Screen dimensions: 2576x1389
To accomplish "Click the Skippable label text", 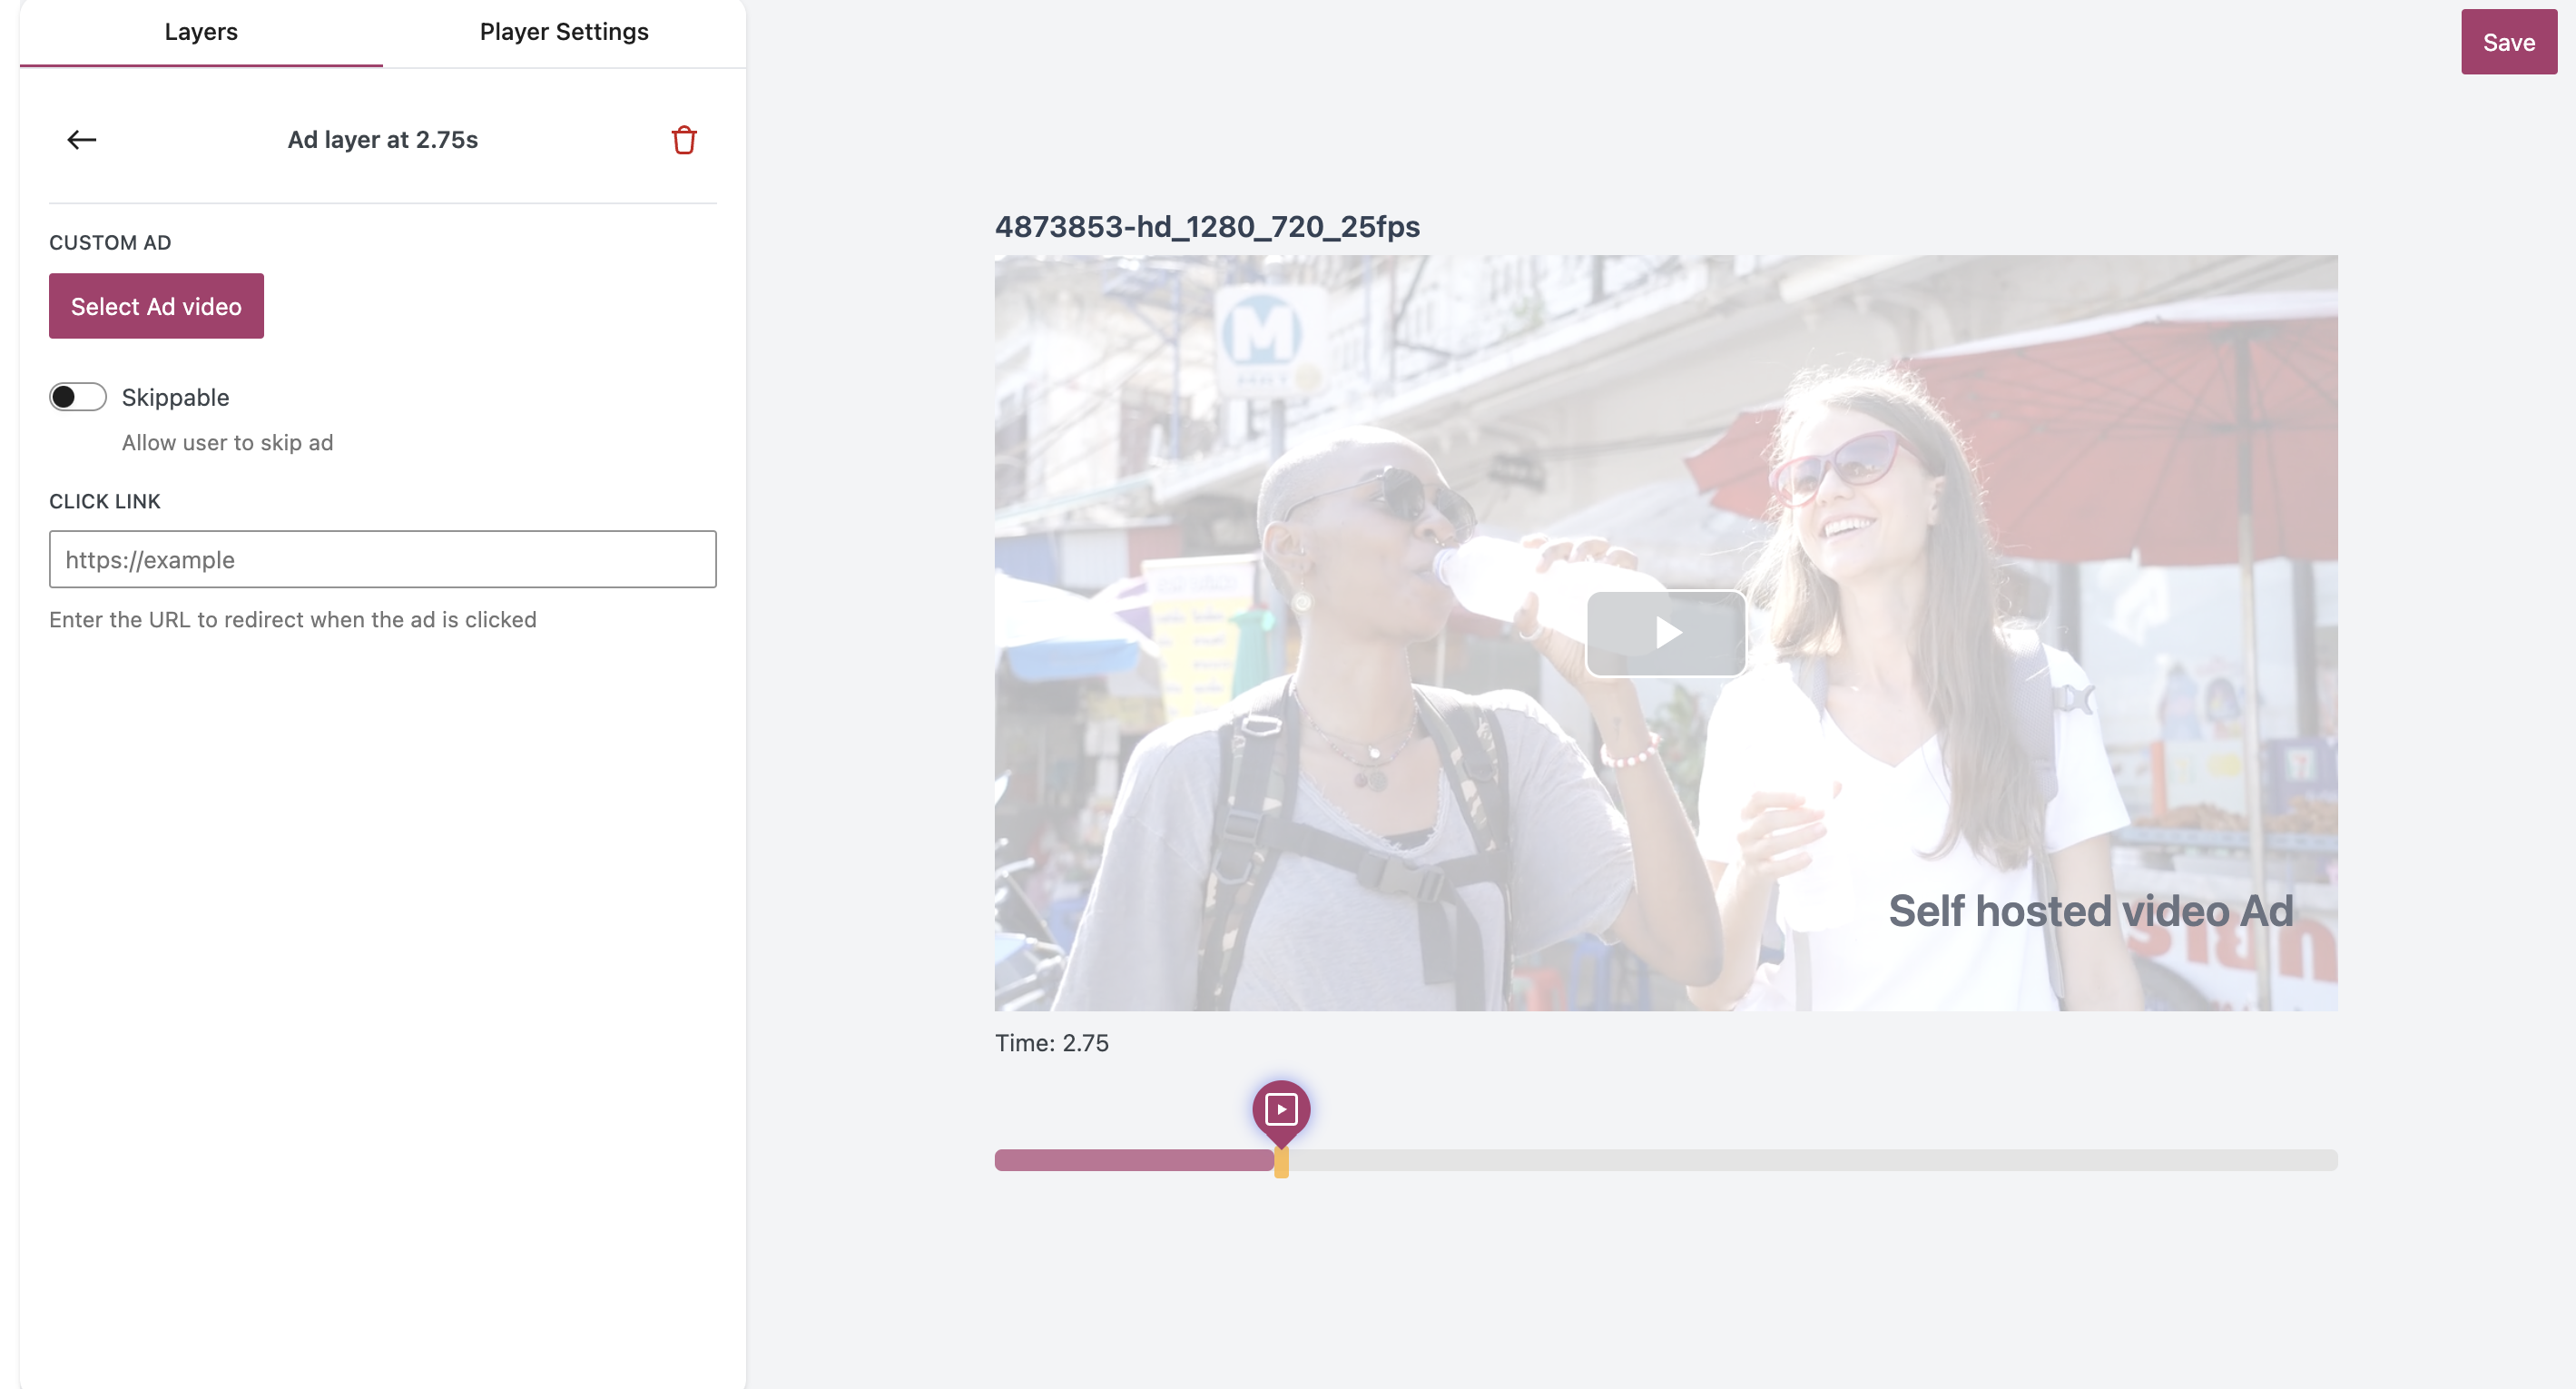I will (x=175, y=397).
